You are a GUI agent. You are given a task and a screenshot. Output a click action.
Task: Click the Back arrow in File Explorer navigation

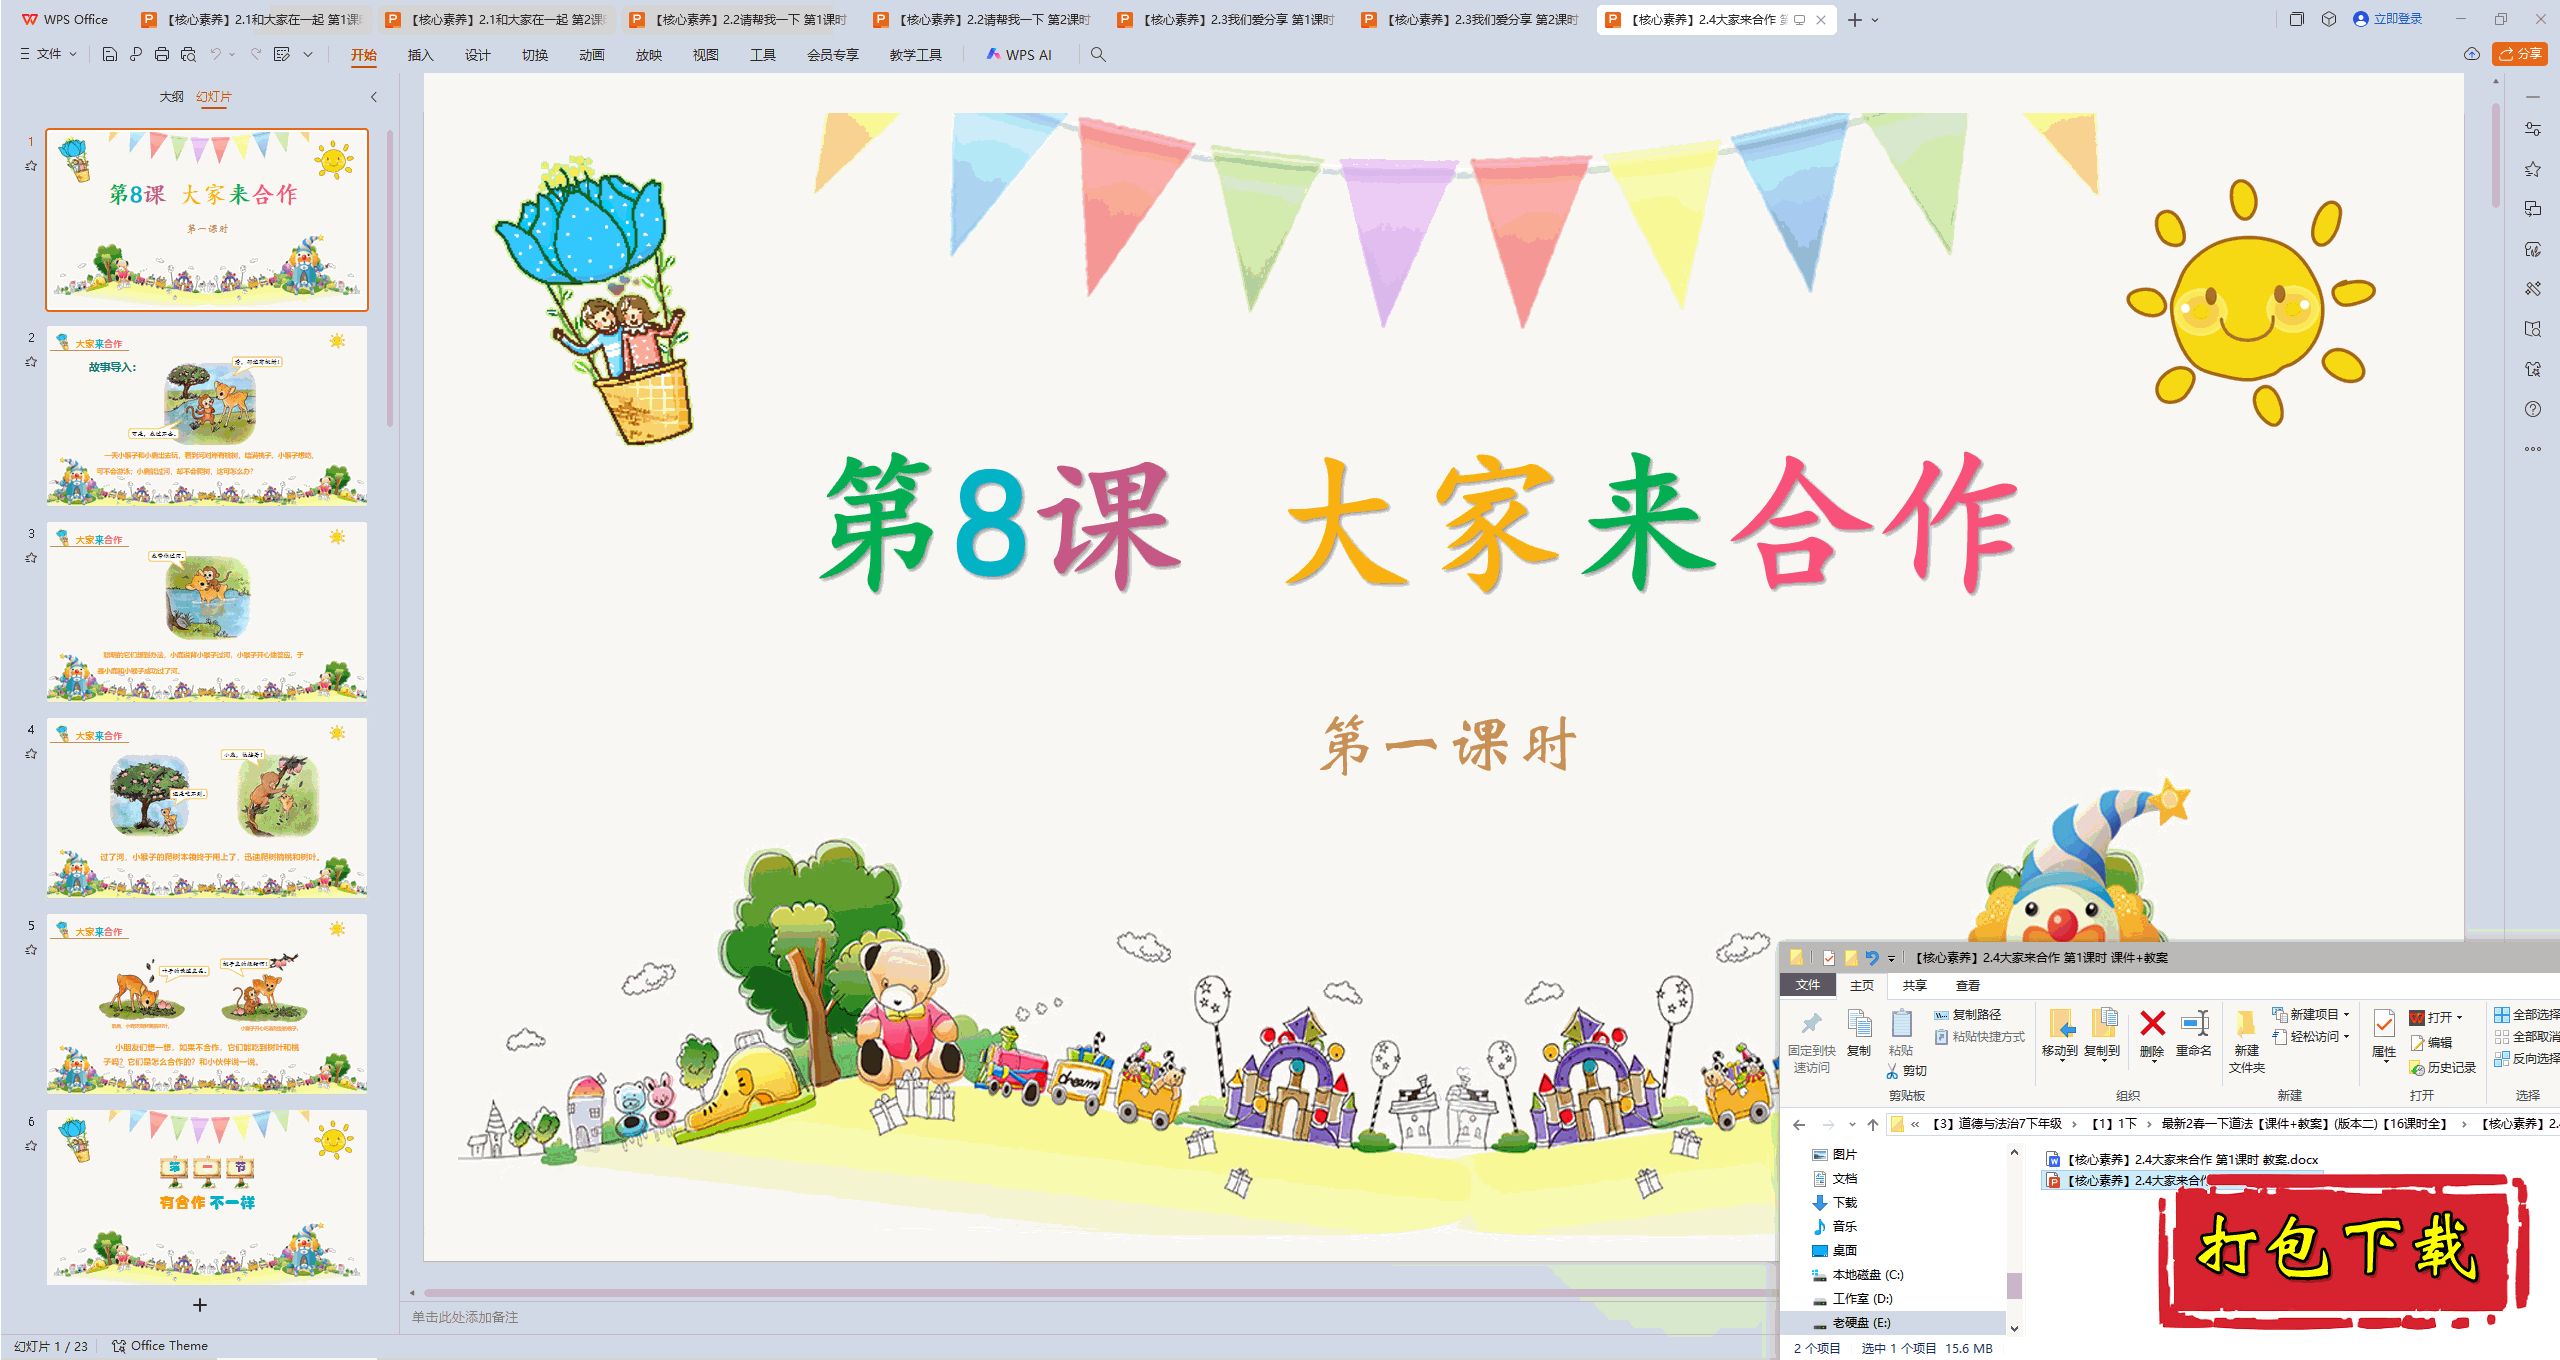[x=1799, y=1124]
